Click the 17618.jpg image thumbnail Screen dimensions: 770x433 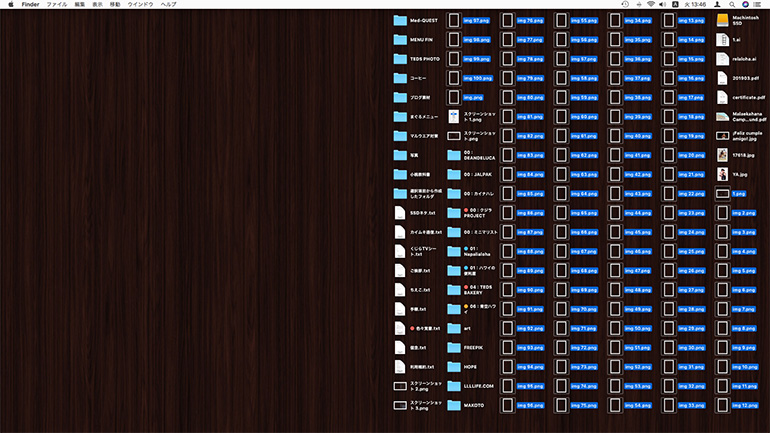(723, 155)
